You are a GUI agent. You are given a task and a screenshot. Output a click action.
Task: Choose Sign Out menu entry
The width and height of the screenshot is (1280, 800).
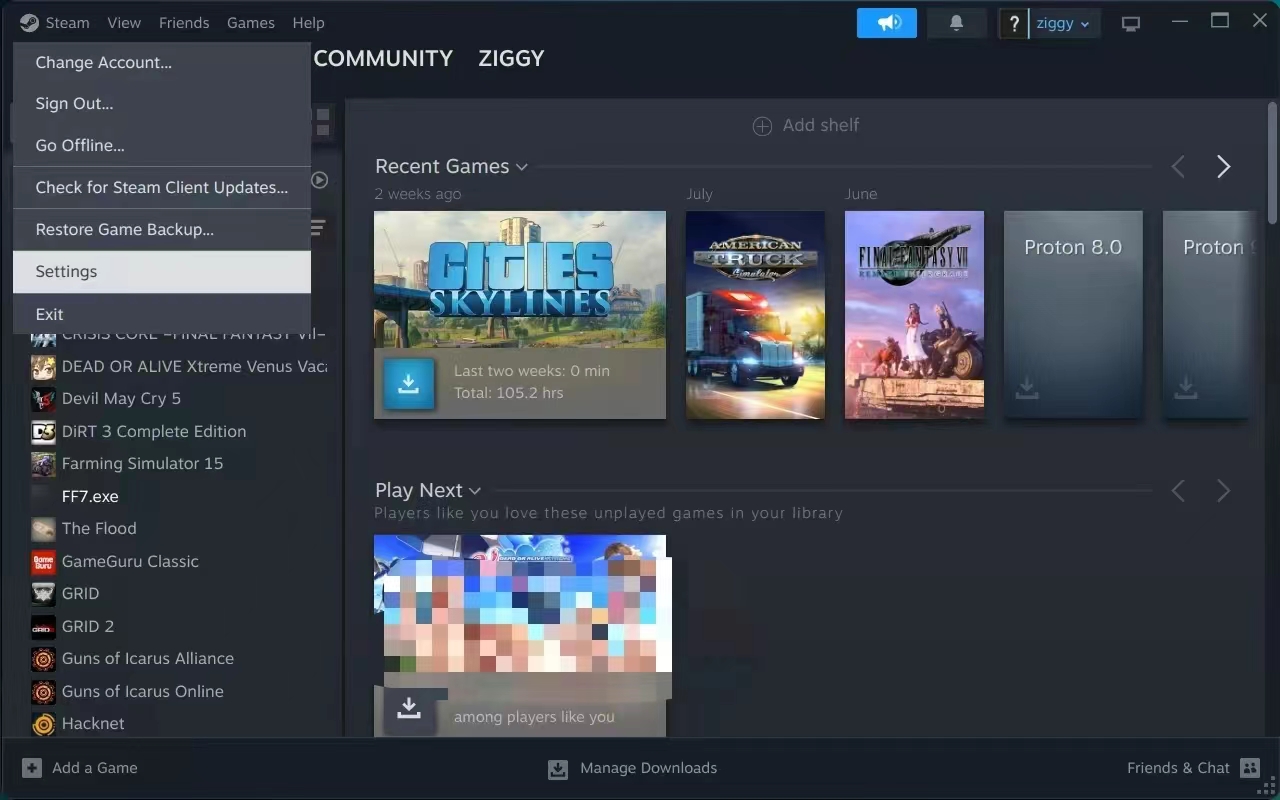click(162, 104)
